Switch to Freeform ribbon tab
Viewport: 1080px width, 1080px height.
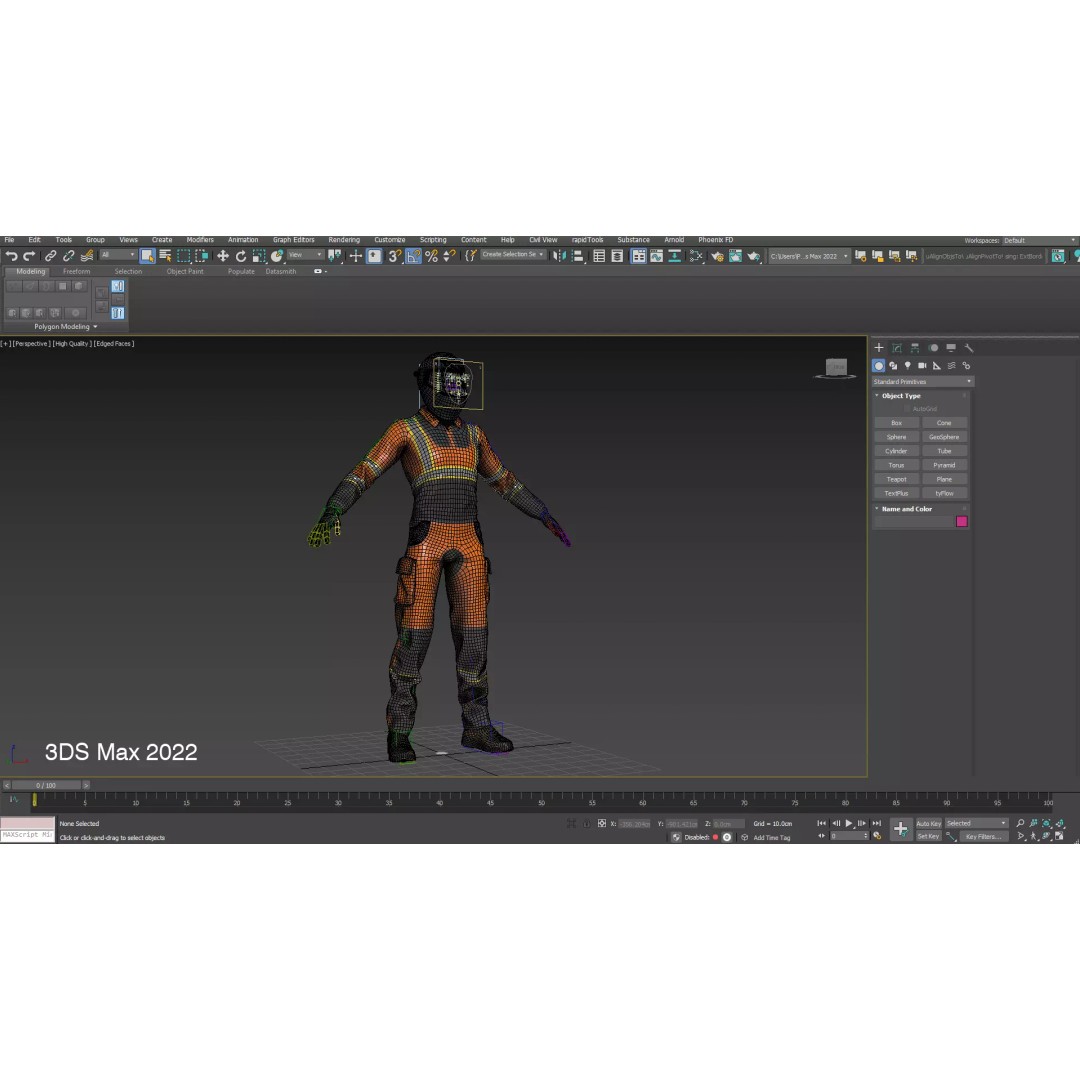76,271
